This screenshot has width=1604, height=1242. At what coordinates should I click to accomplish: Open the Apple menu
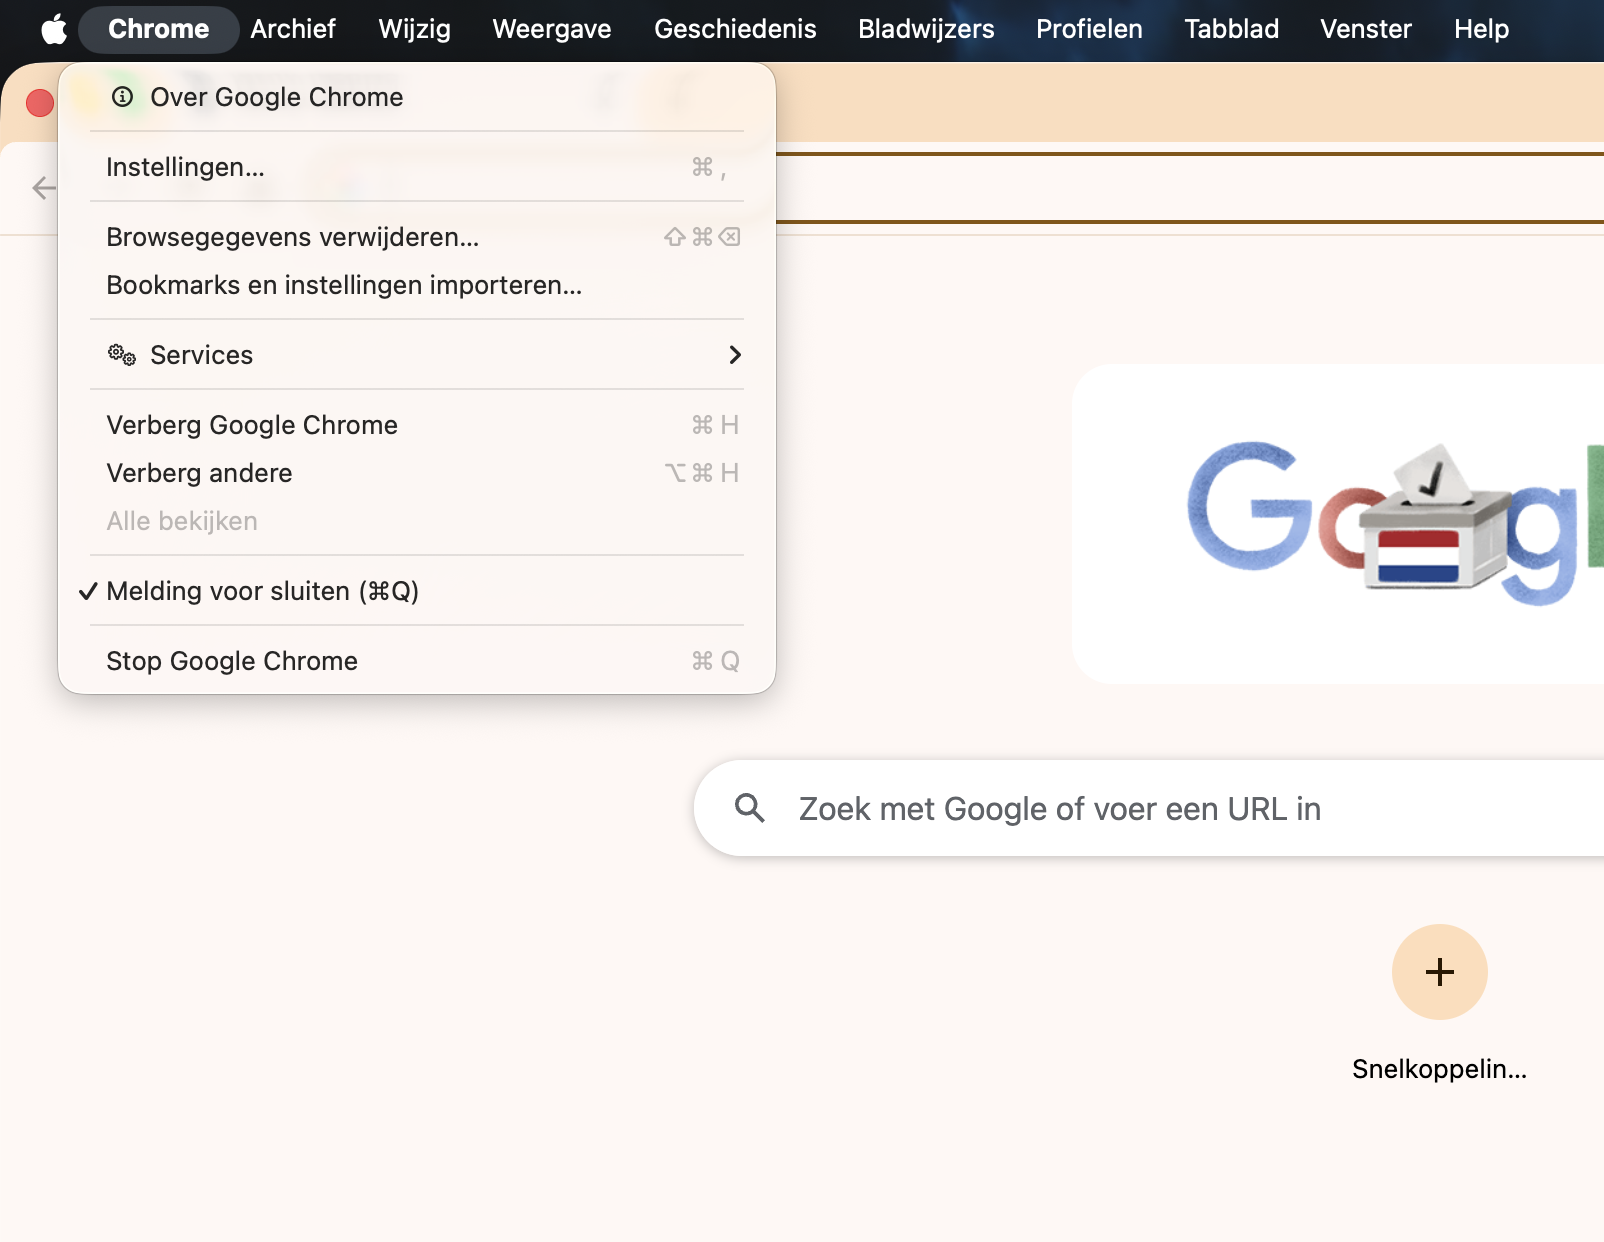coord(55,29)
